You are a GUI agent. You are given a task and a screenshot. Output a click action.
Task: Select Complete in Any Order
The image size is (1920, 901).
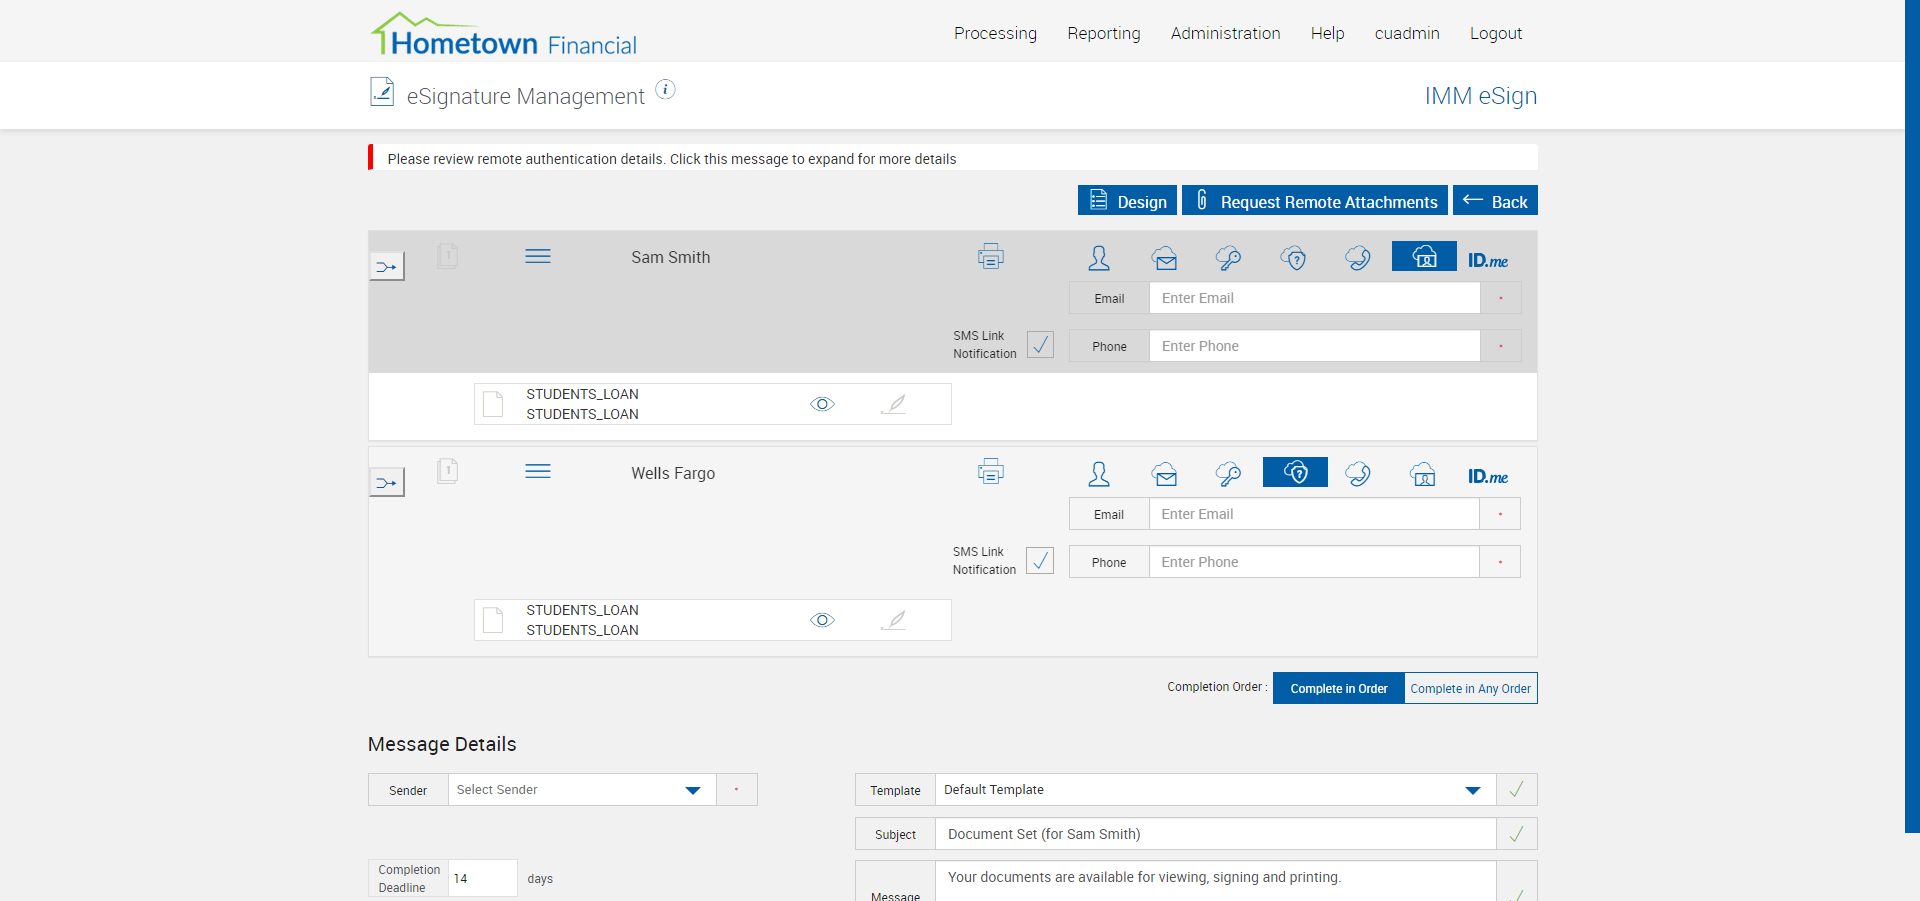(1470, 688)
